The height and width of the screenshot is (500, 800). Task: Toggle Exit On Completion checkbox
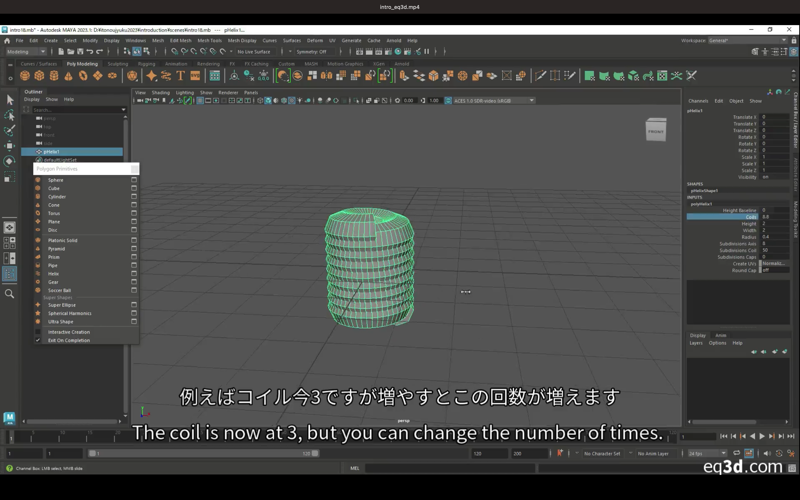(x=38, y=340)
